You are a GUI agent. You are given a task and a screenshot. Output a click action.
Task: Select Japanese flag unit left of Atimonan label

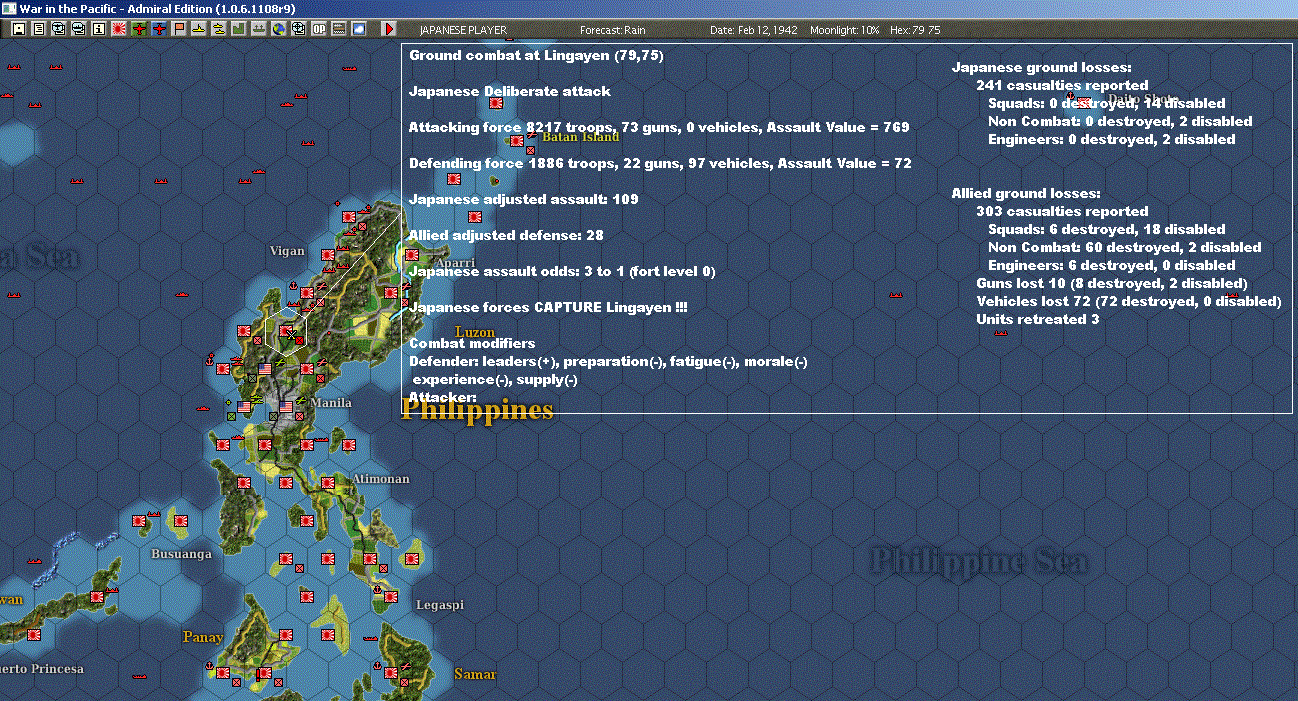coord(327,482)
